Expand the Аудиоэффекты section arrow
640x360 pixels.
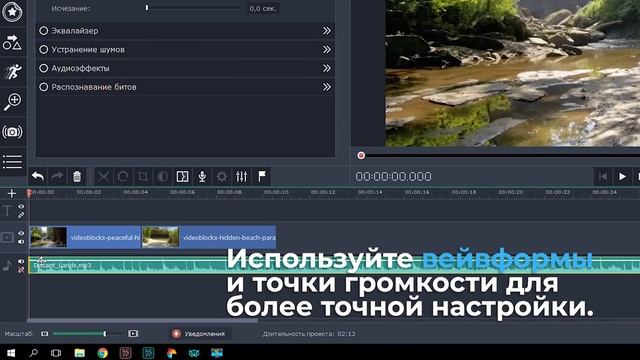pos(327,68)
